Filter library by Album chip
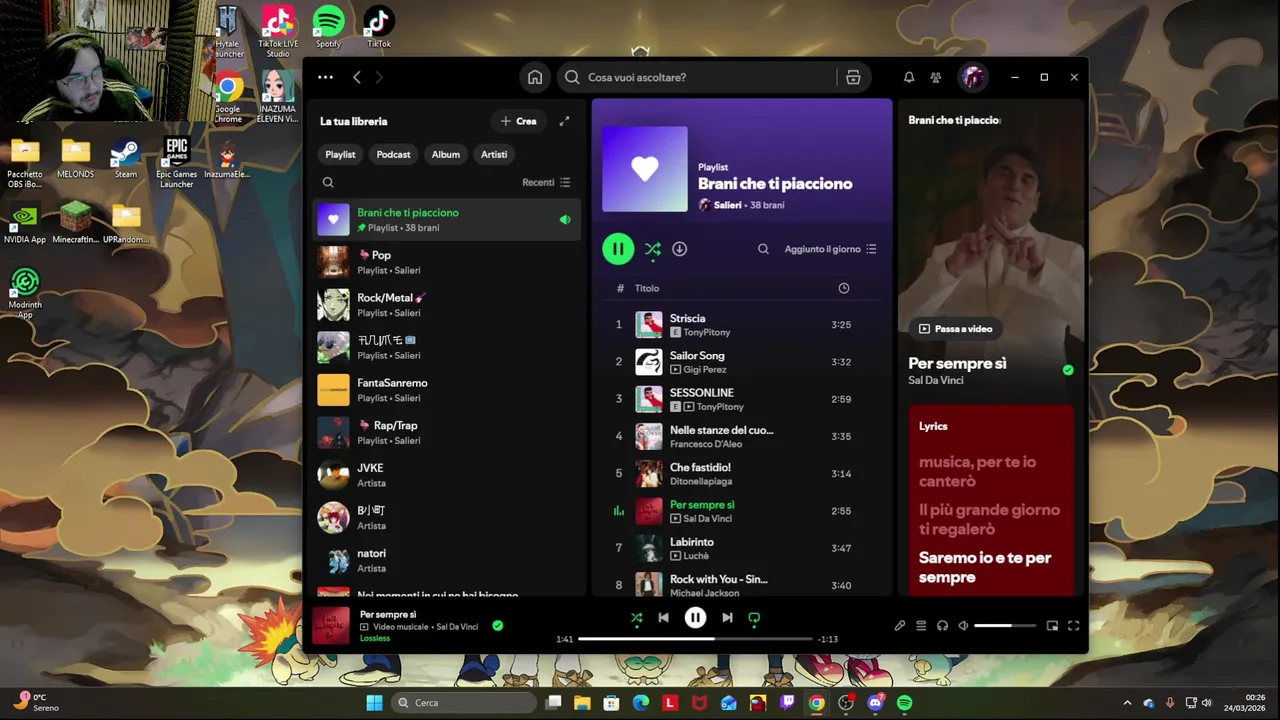Screen dimensions: 1280x720 [x=446, y=154]
